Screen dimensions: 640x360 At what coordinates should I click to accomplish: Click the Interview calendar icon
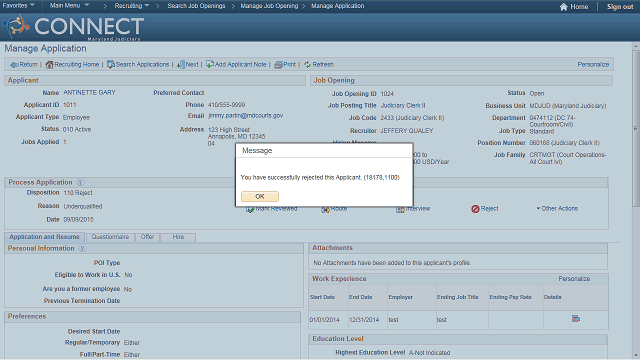(400, 209)
